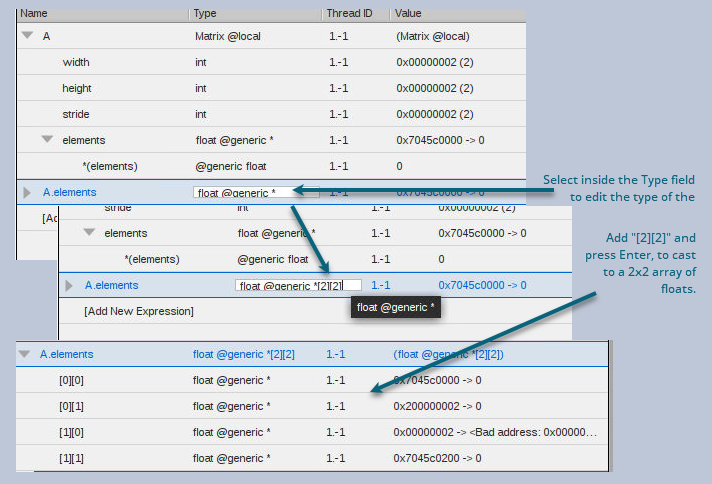
Task: Click the 0x7045c0200 value of [1][1]
Action: tap(437, 458)
